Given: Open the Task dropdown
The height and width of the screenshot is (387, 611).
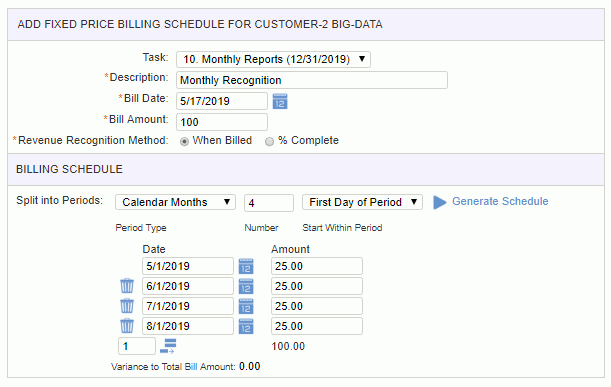Looking at the screenshot, I should click(x=273, y=59).
